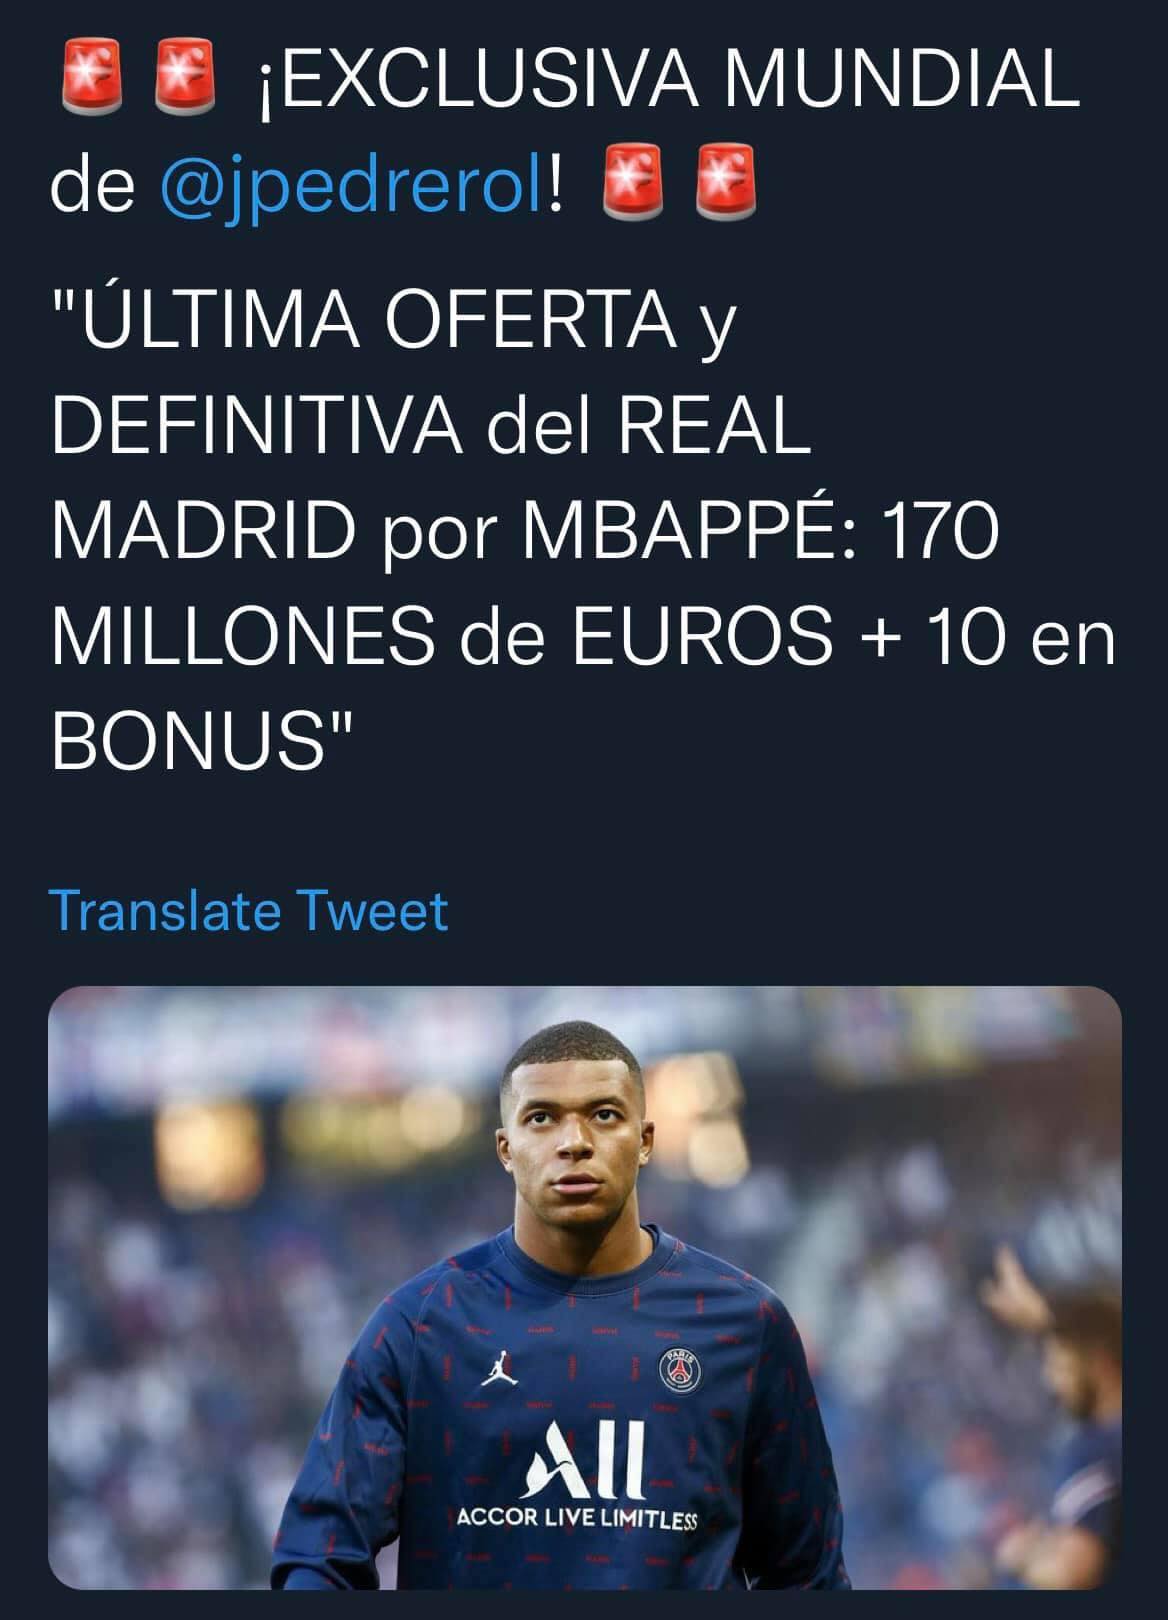This screenshot has width=1168, height=1620.
Task: Click the siren emoji just before ¡EXCLUSIVA
Action: [183, 75]
